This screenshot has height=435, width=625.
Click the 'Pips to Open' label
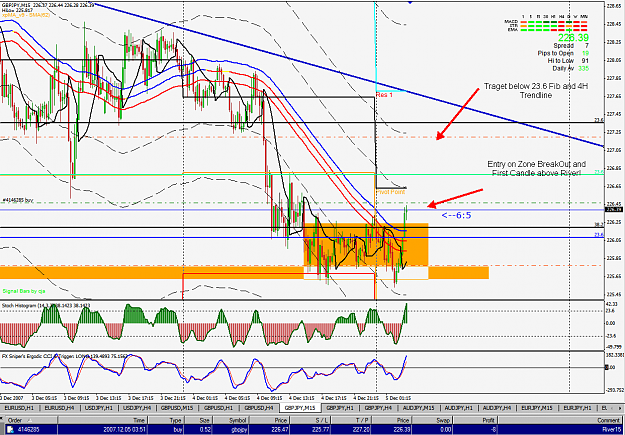556,53
